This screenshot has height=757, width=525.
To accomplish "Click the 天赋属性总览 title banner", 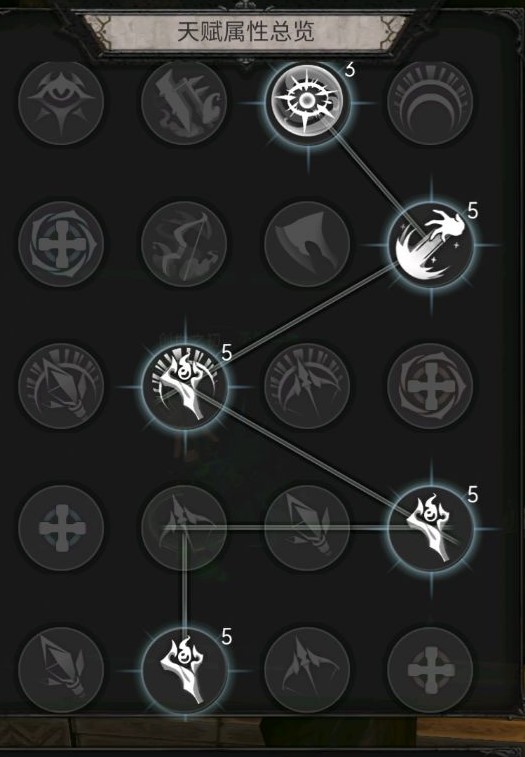I will [246, 32].
